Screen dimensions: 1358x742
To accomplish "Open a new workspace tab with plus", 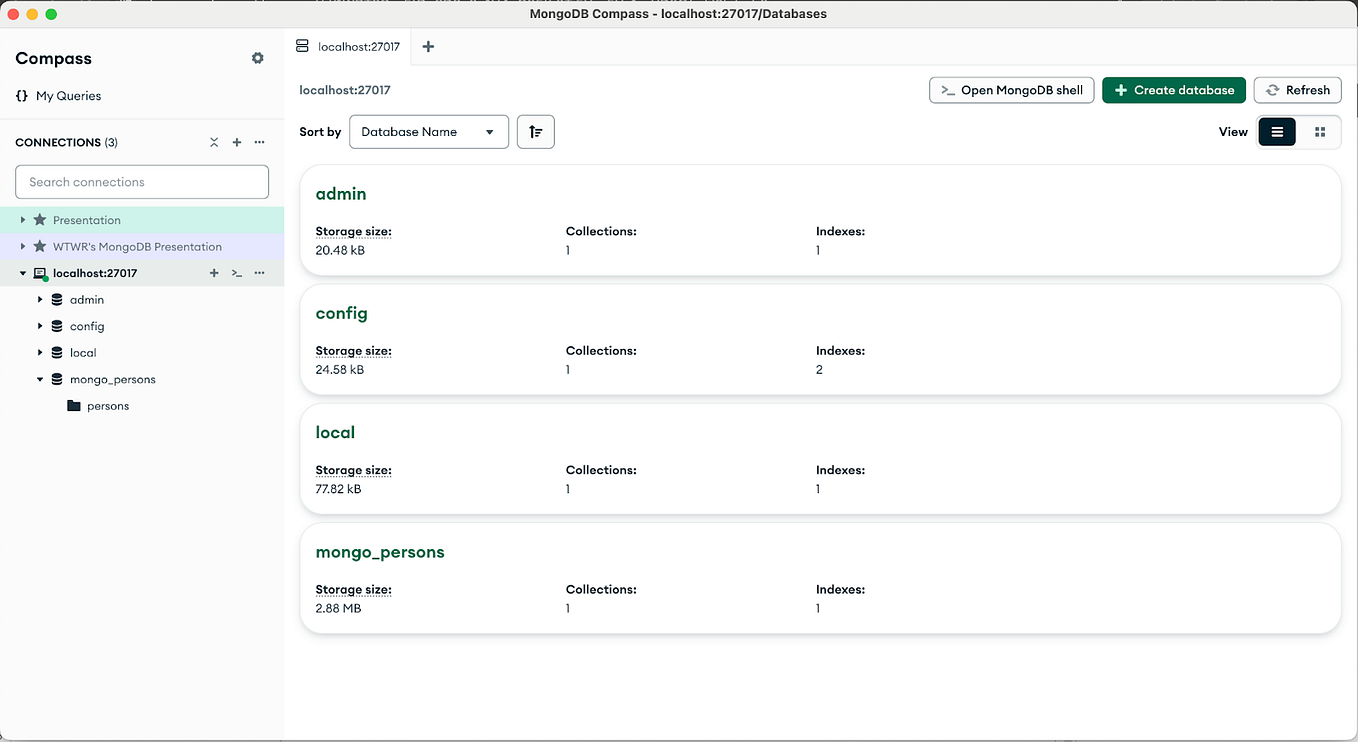I will coord(427,46).
